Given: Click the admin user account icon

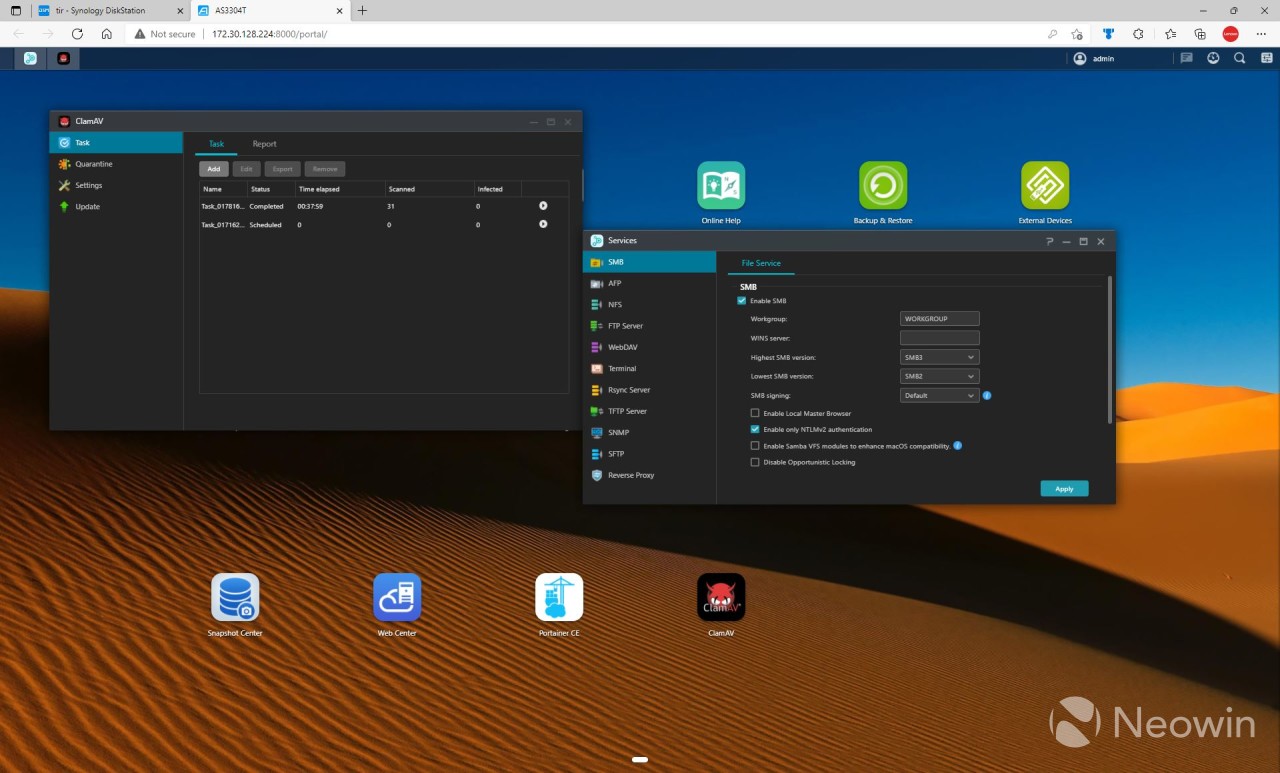Looking at the screenshot, I should (x=1080, y=58).
